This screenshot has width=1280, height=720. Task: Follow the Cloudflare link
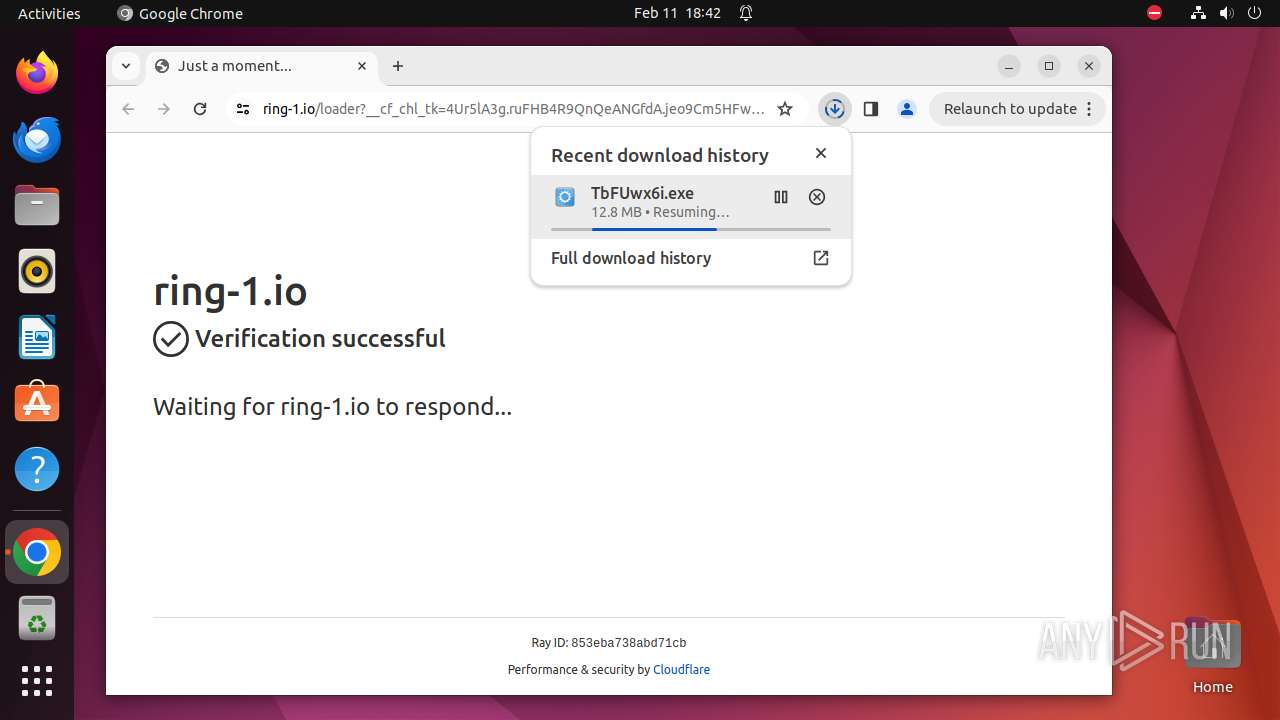(681, 670)
